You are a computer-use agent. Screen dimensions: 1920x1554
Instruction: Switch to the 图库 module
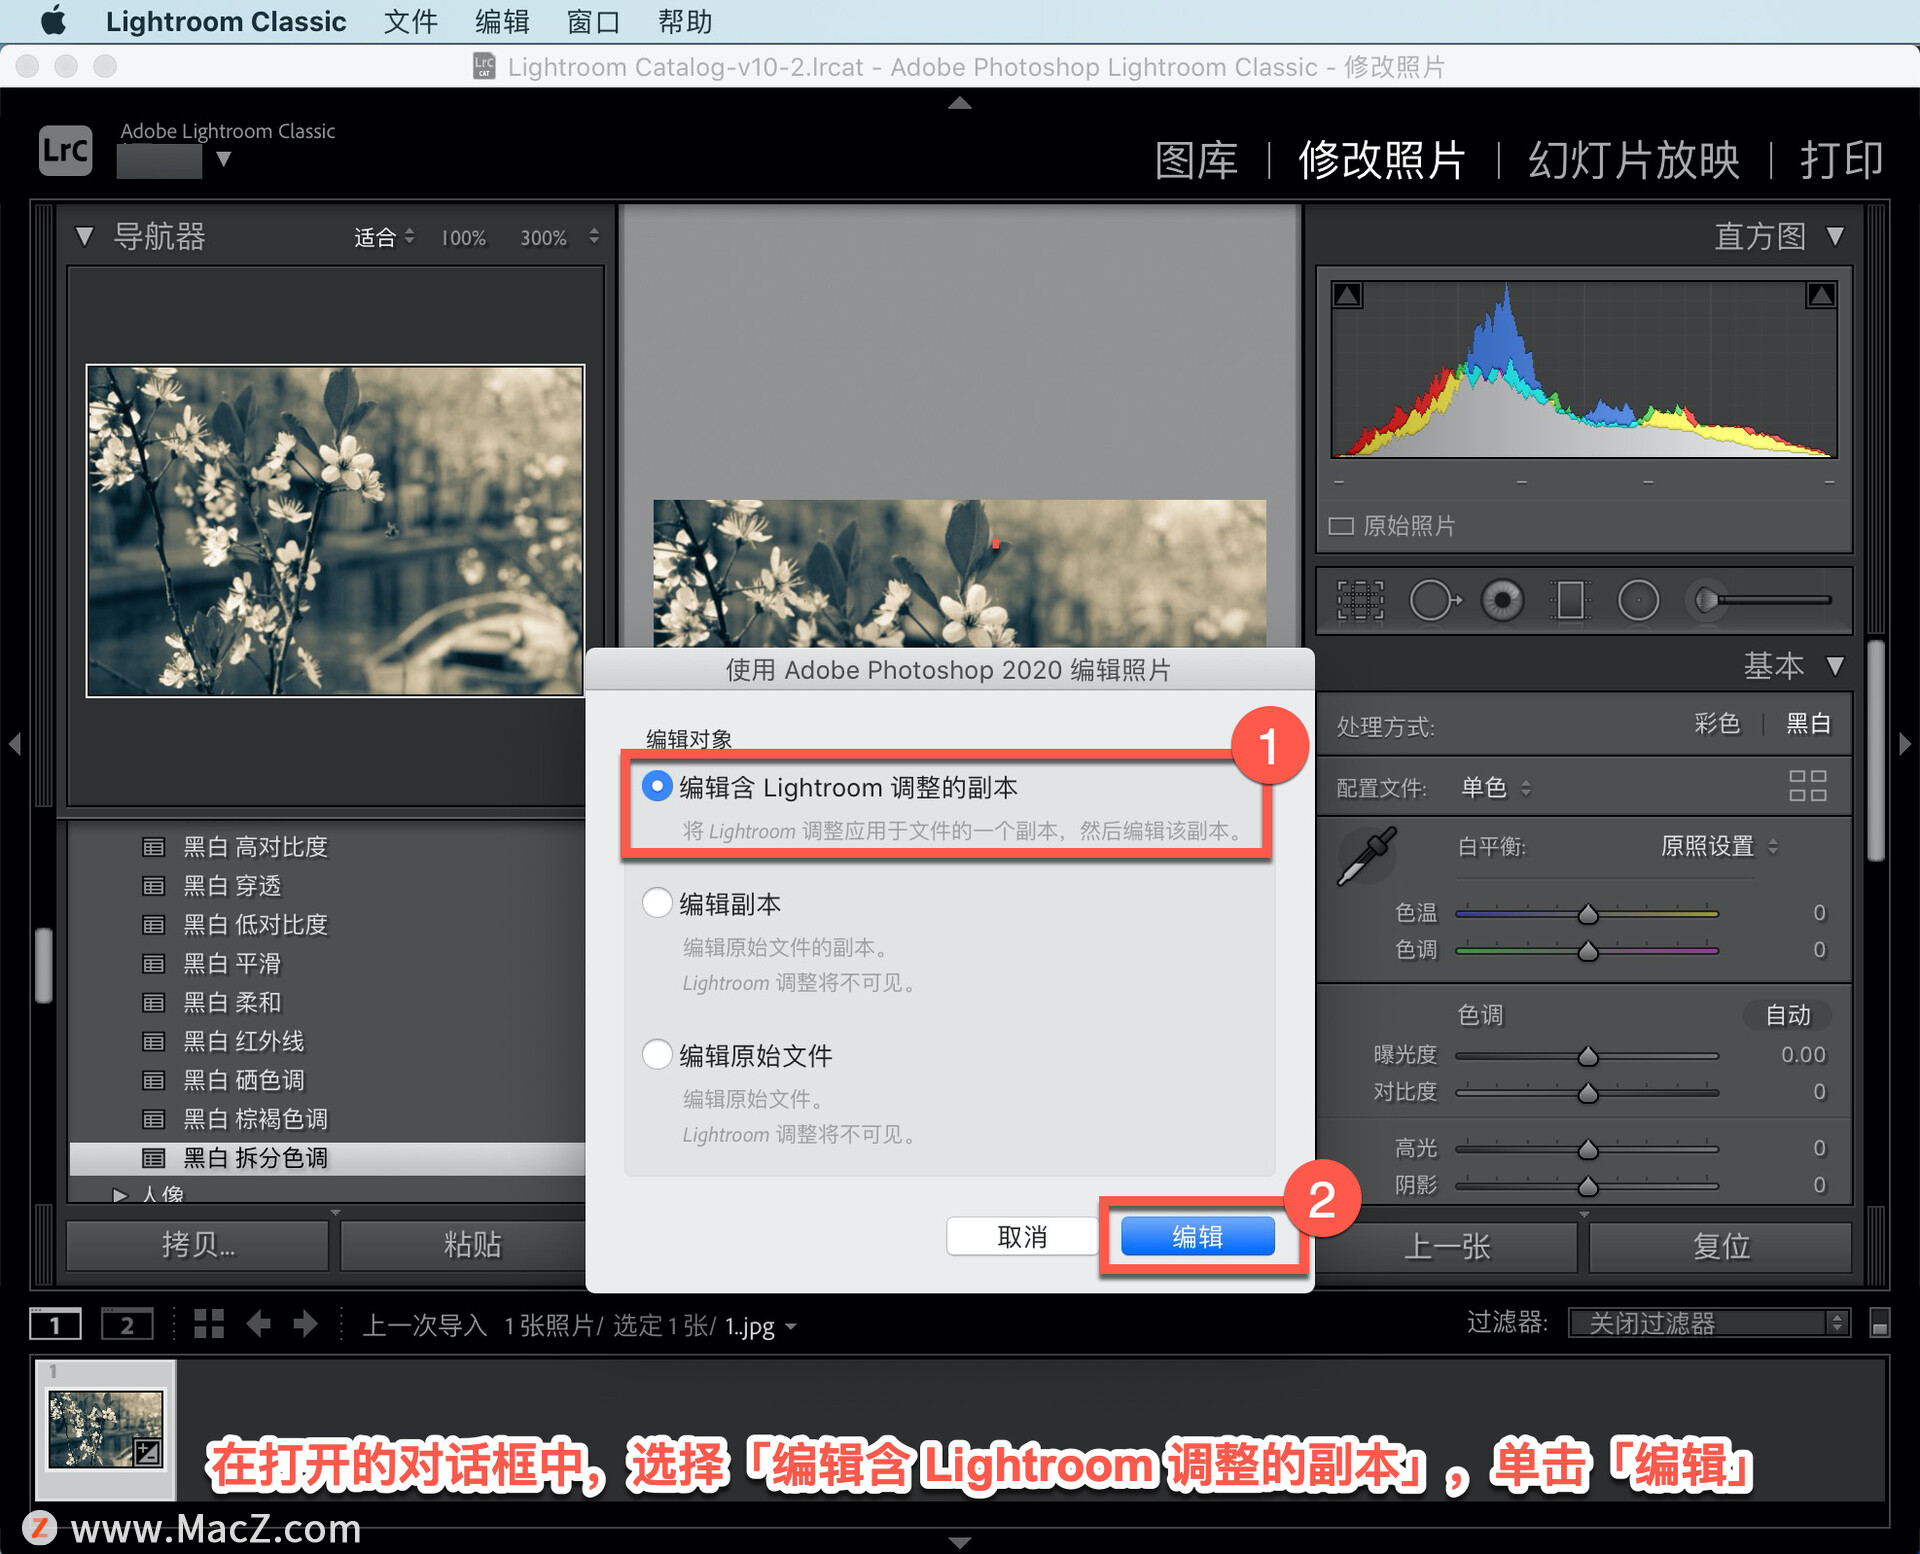(1196, 160)
